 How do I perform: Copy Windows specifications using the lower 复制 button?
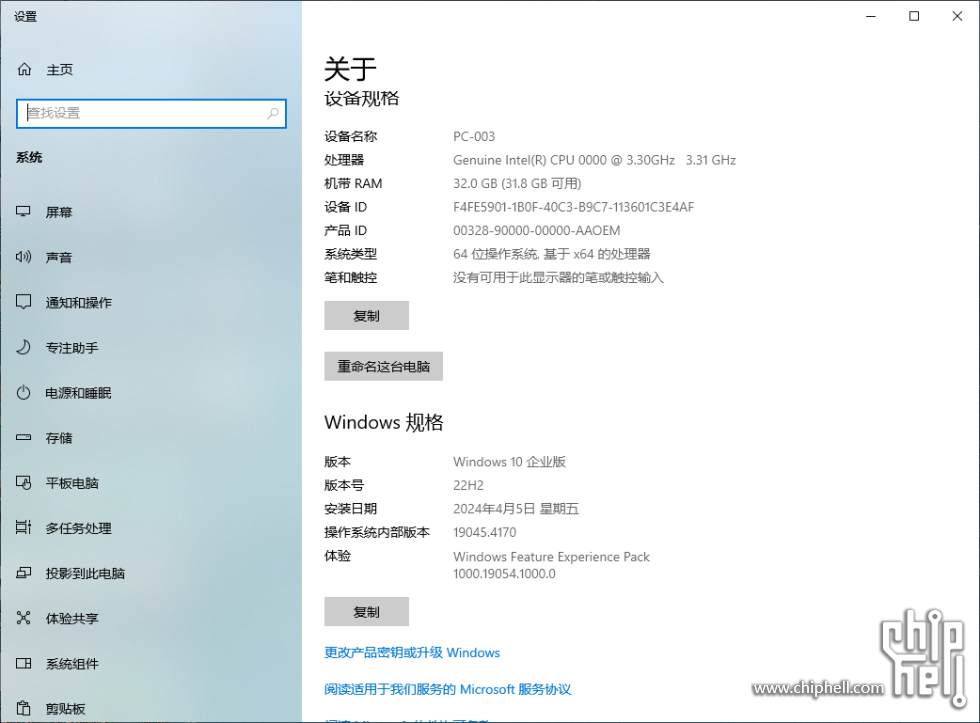366,611
